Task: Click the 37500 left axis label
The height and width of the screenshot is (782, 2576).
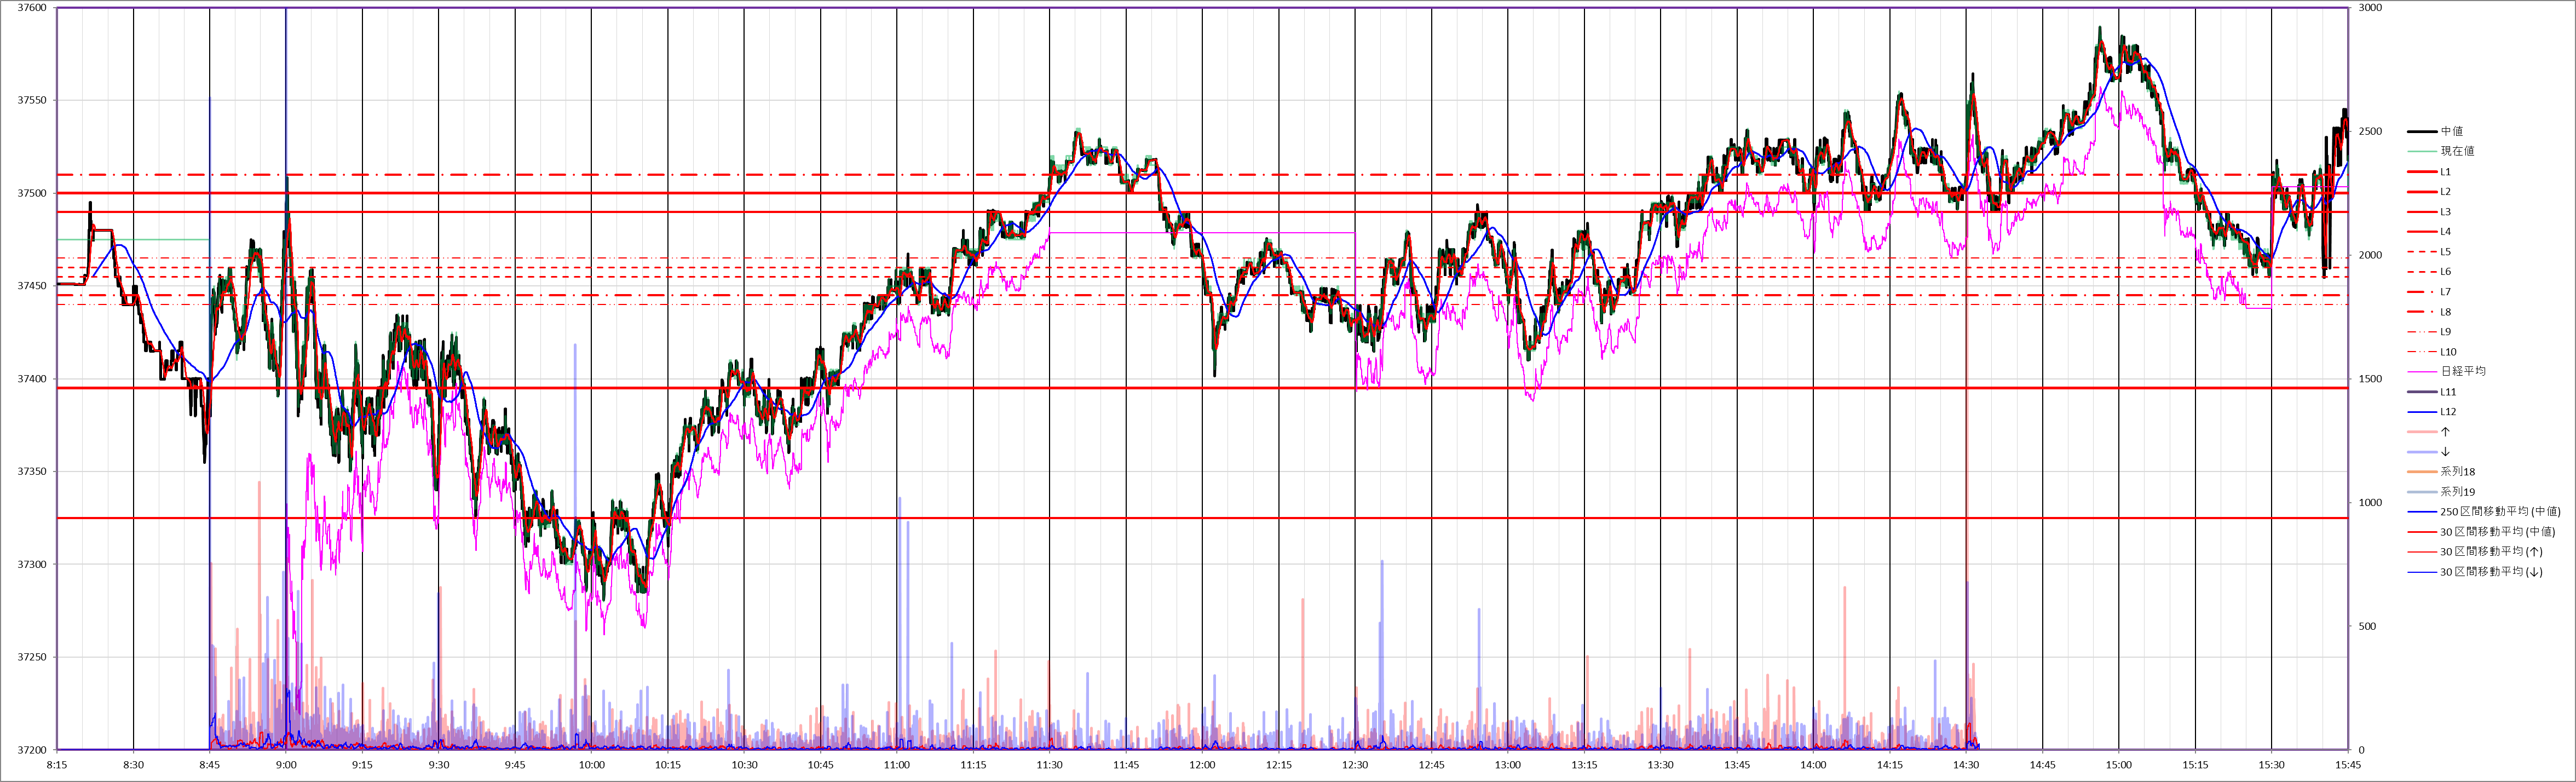Action: pos(32,193)
